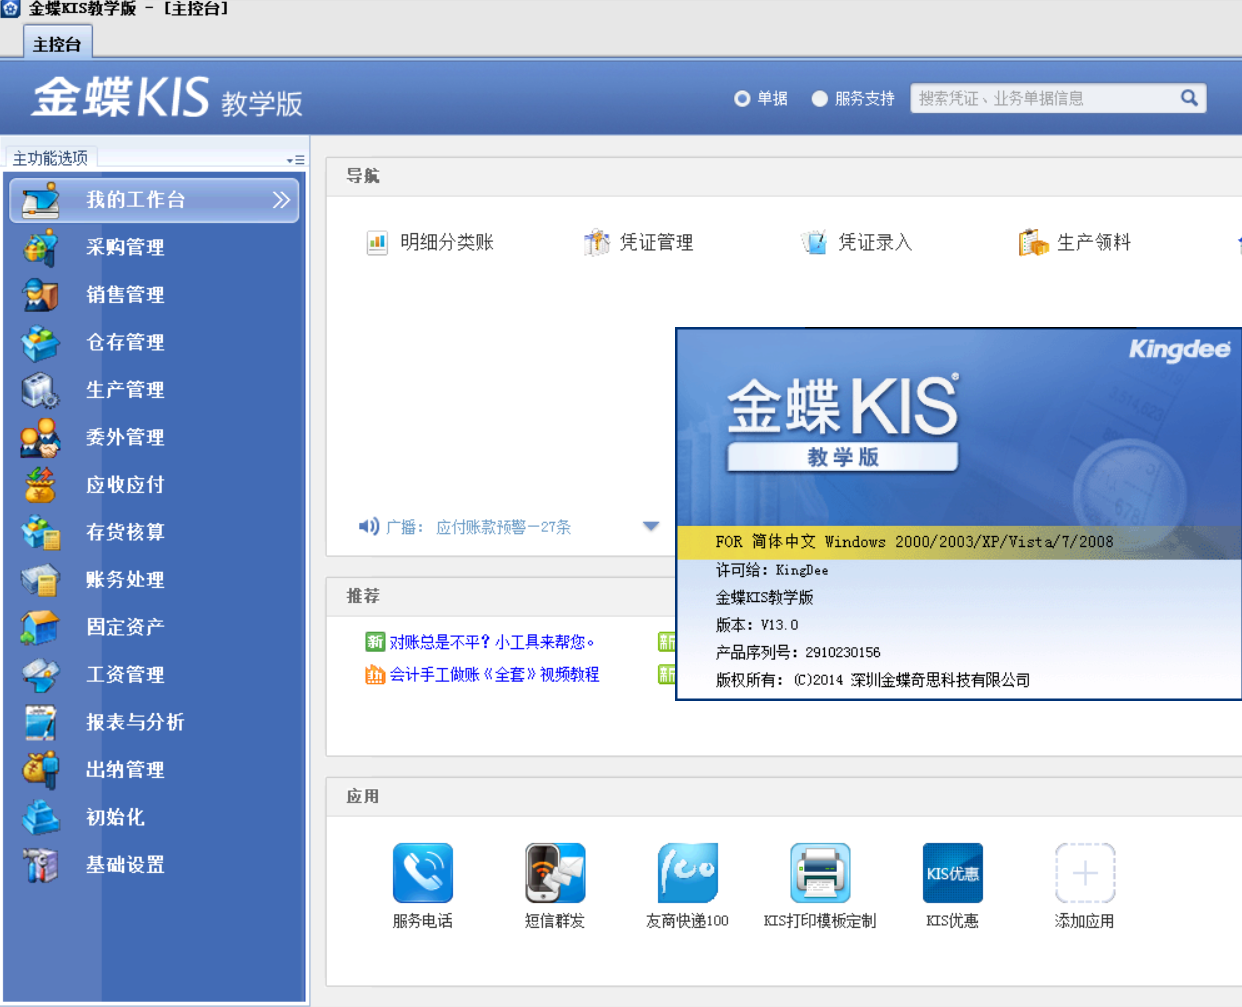Click the Kingdee logo on splash
1242x1007 pixels.
(1179, 349)
